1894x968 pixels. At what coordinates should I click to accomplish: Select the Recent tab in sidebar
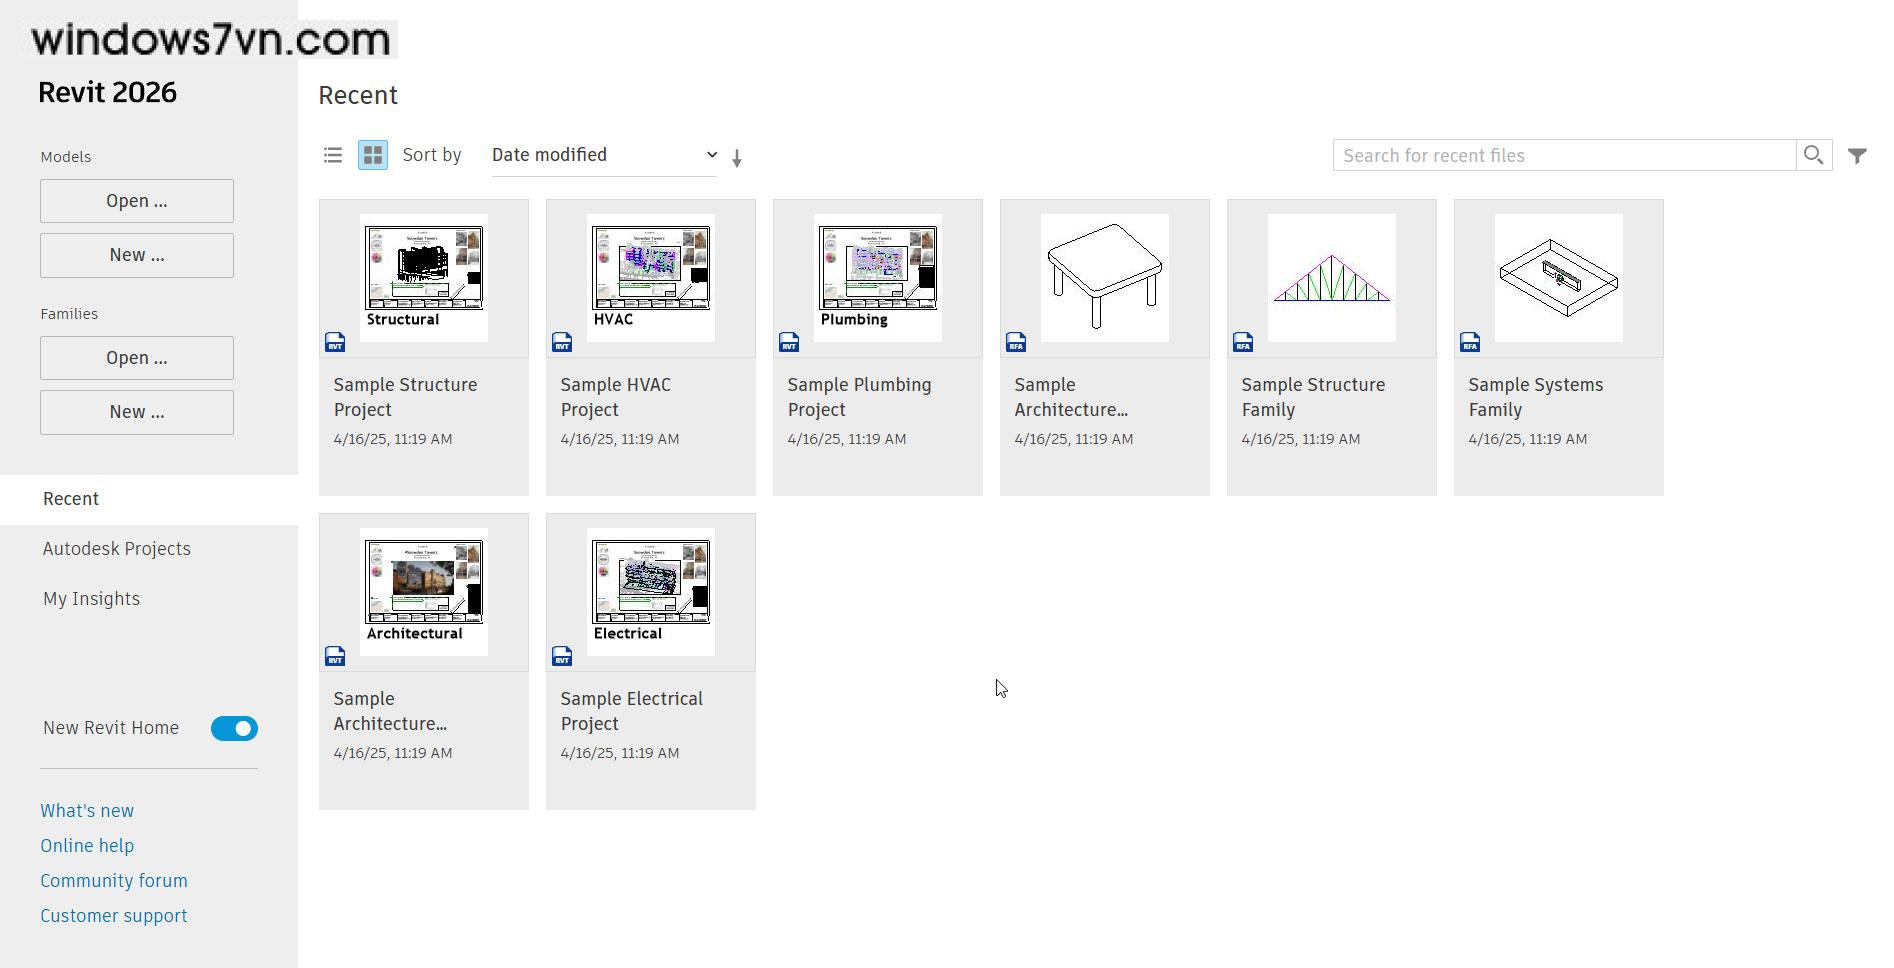71,499
